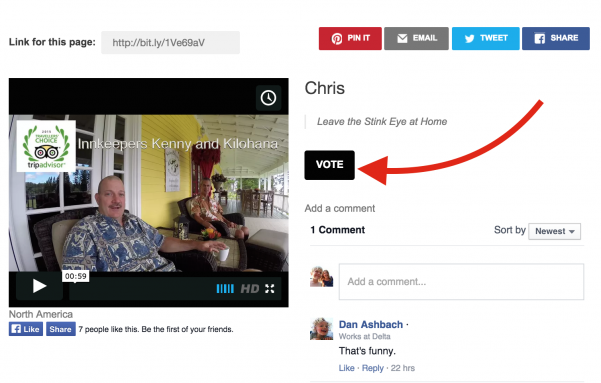Viewport: 601px width, 383px height.
Task: Open the Sort by Newest dropdown
Action: tap(554, 231)
